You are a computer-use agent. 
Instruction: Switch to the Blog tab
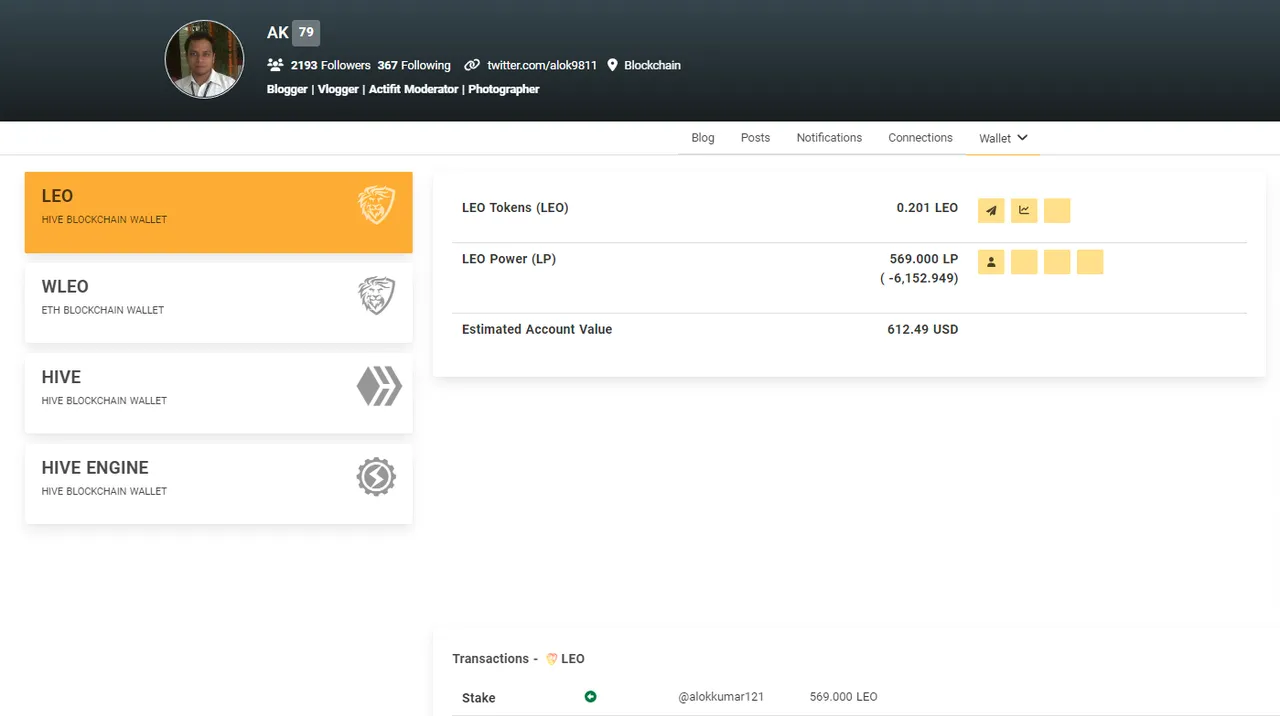(703, 138)
